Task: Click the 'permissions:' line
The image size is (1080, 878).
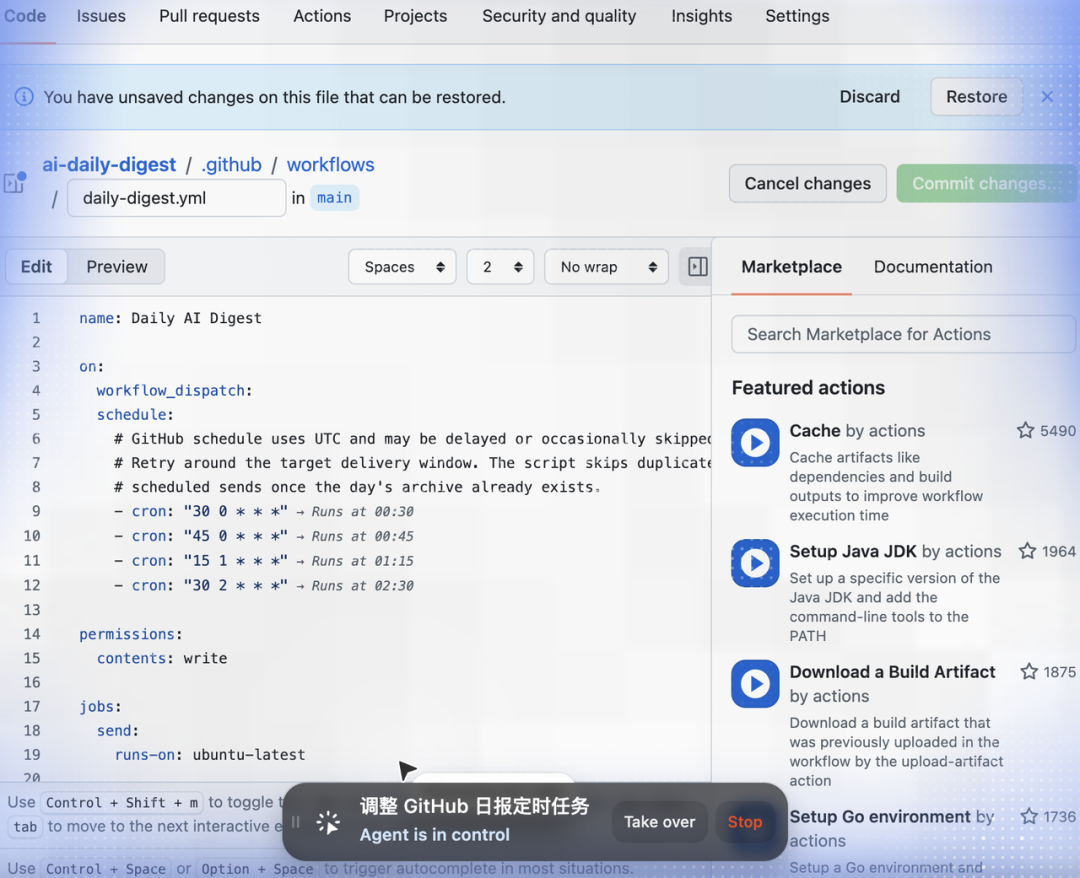Action: click(131, 634)
